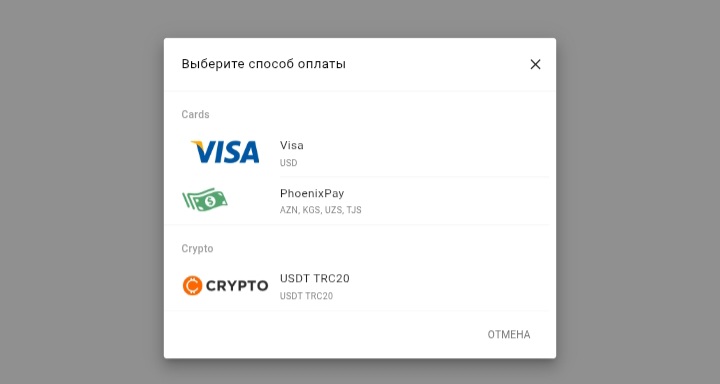Screen dimensions: 720x384
Task: Close the payment method dialog with X
Action: pyautogui.click(x=535, y=64)
